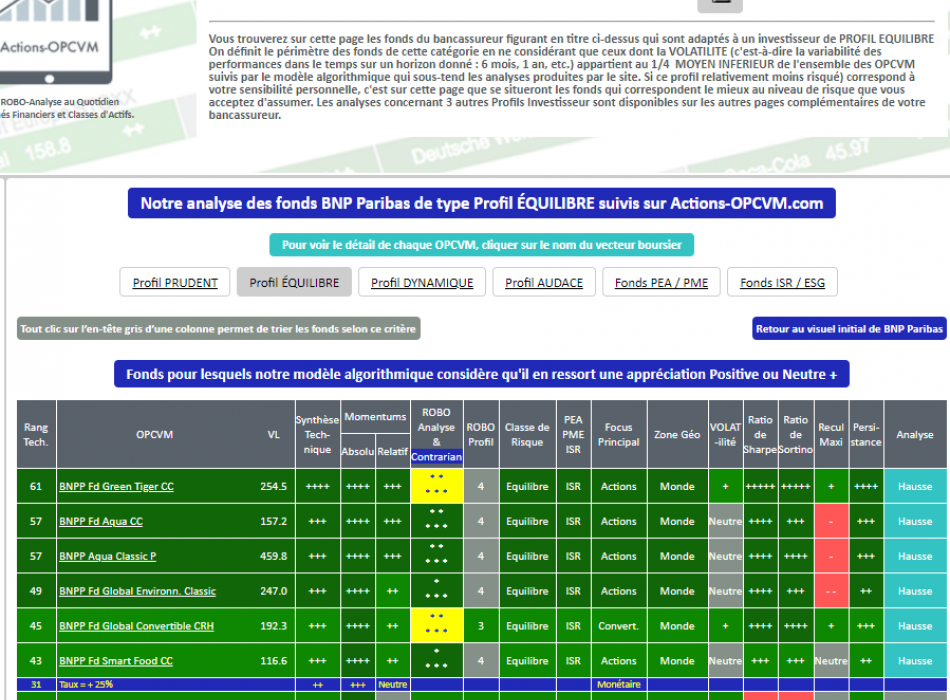Sort by ROBO Profil column header
This screenshot has width=950, height=700.
[480, 434]
